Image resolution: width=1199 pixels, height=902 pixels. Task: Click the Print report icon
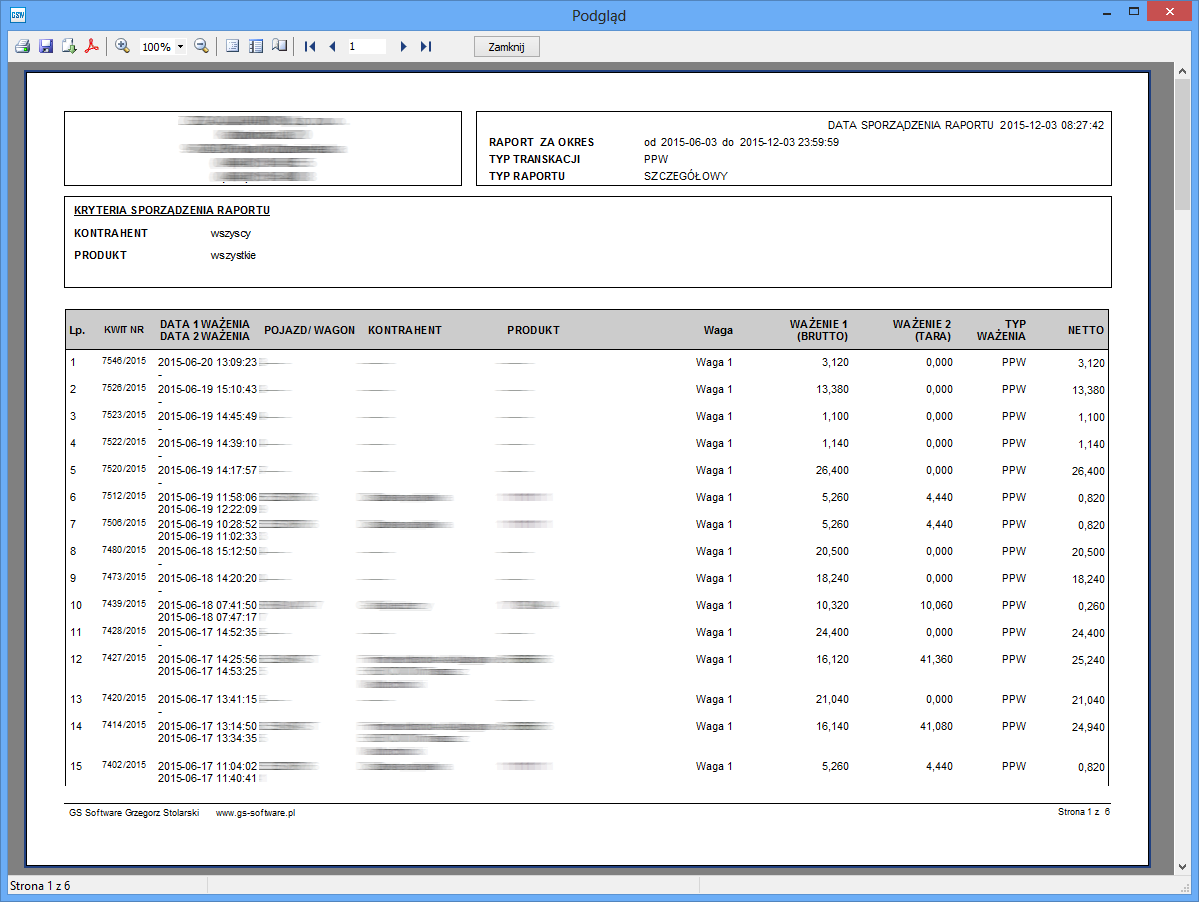(x=22, y=46)
